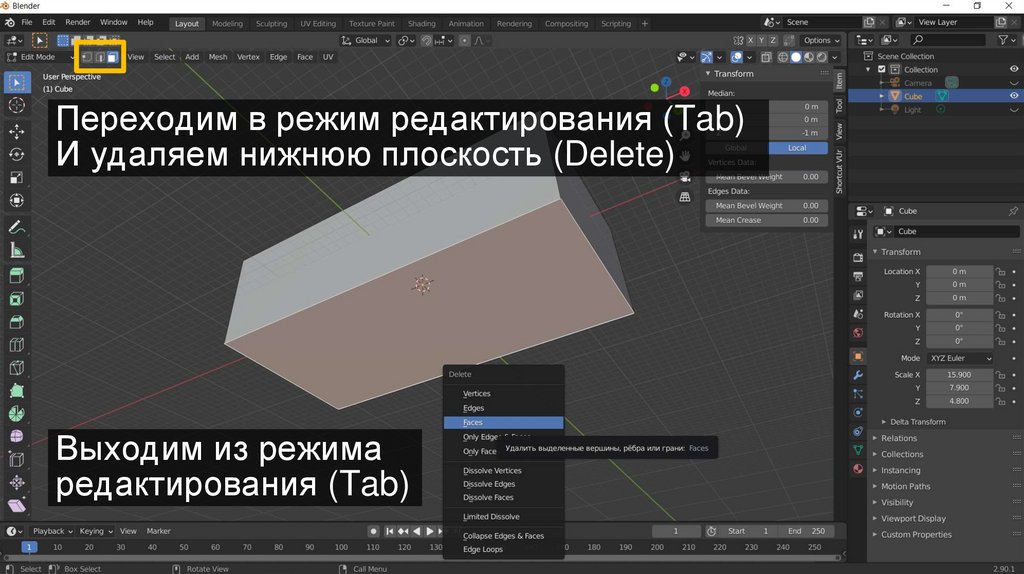Viewport: 1024px width, 574px height.
Task: Select the Loop Cut tool
Action: [16, 345]
